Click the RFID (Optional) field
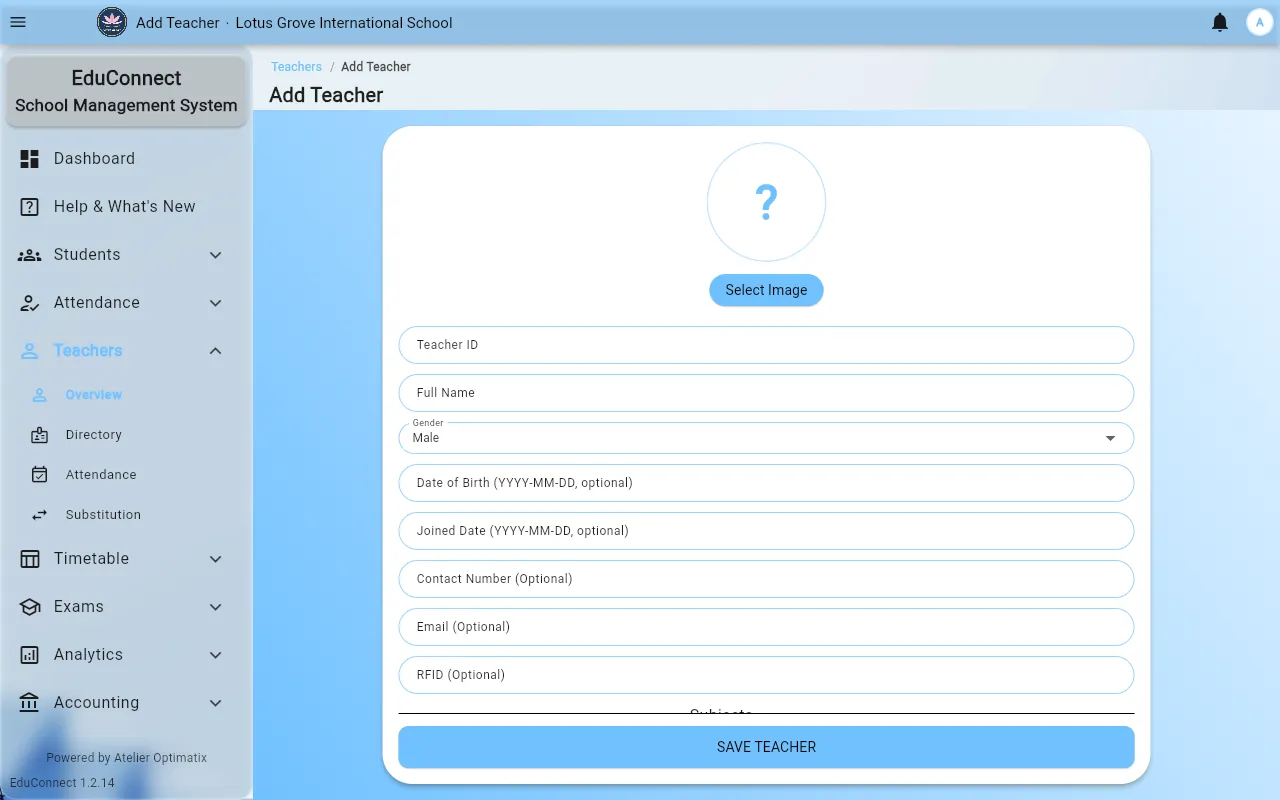Screen dimensions: 1280x800 pyautogui.click(x=766, y=675)
